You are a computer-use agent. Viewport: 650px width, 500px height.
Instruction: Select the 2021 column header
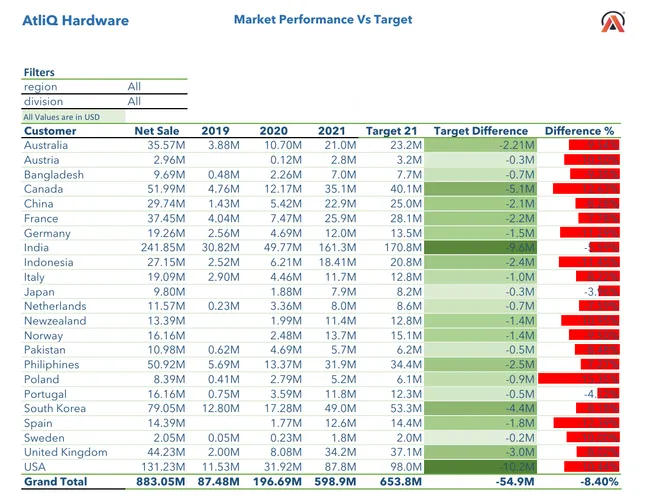point(332,131)
